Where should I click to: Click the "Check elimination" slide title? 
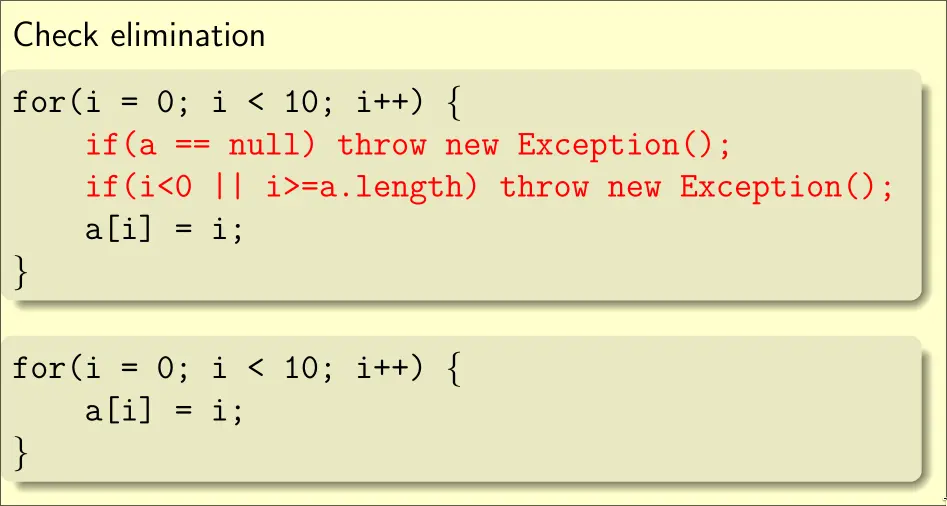click(x=139, y=36)
